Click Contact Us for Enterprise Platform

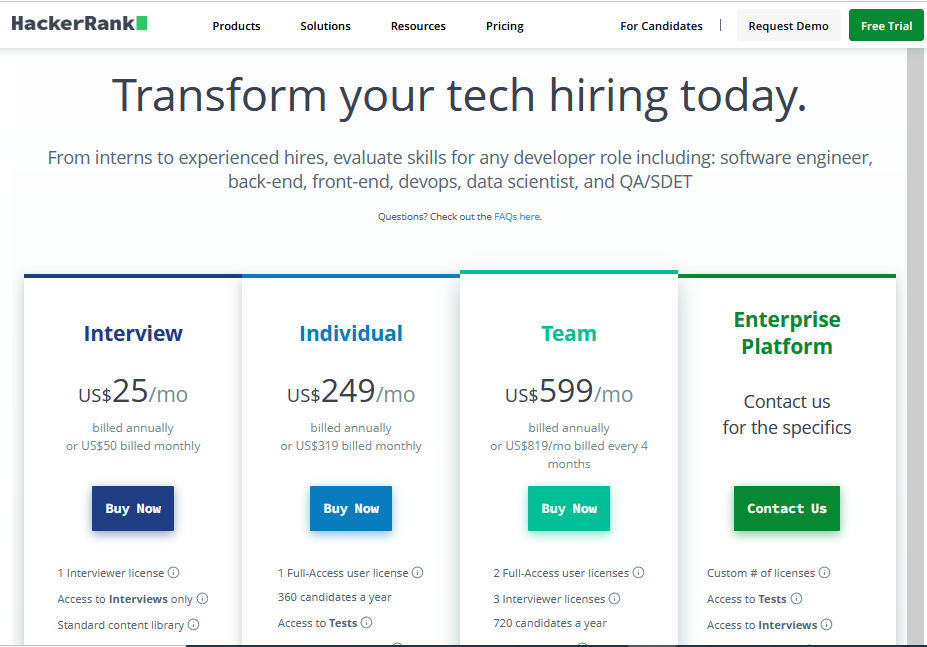point(787,509)
